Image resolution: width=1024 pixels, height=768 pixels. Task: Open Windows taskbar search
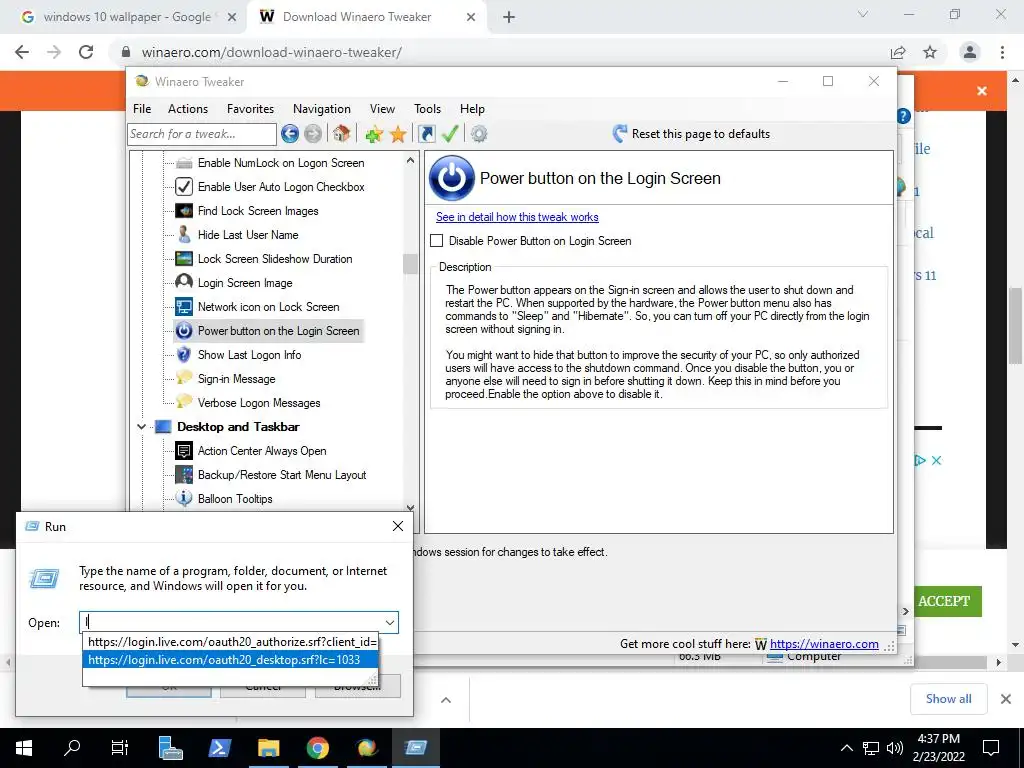click(x=72, y=748)
